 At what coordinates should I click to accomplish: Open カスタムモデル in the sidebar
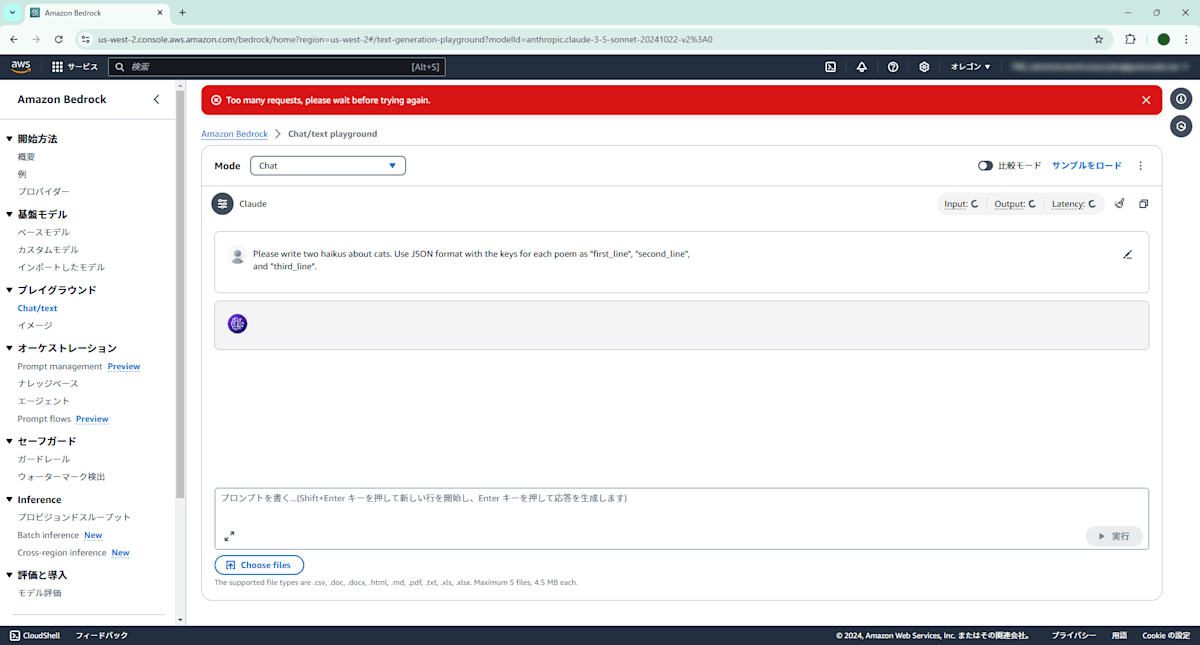[x=47, y=250]
